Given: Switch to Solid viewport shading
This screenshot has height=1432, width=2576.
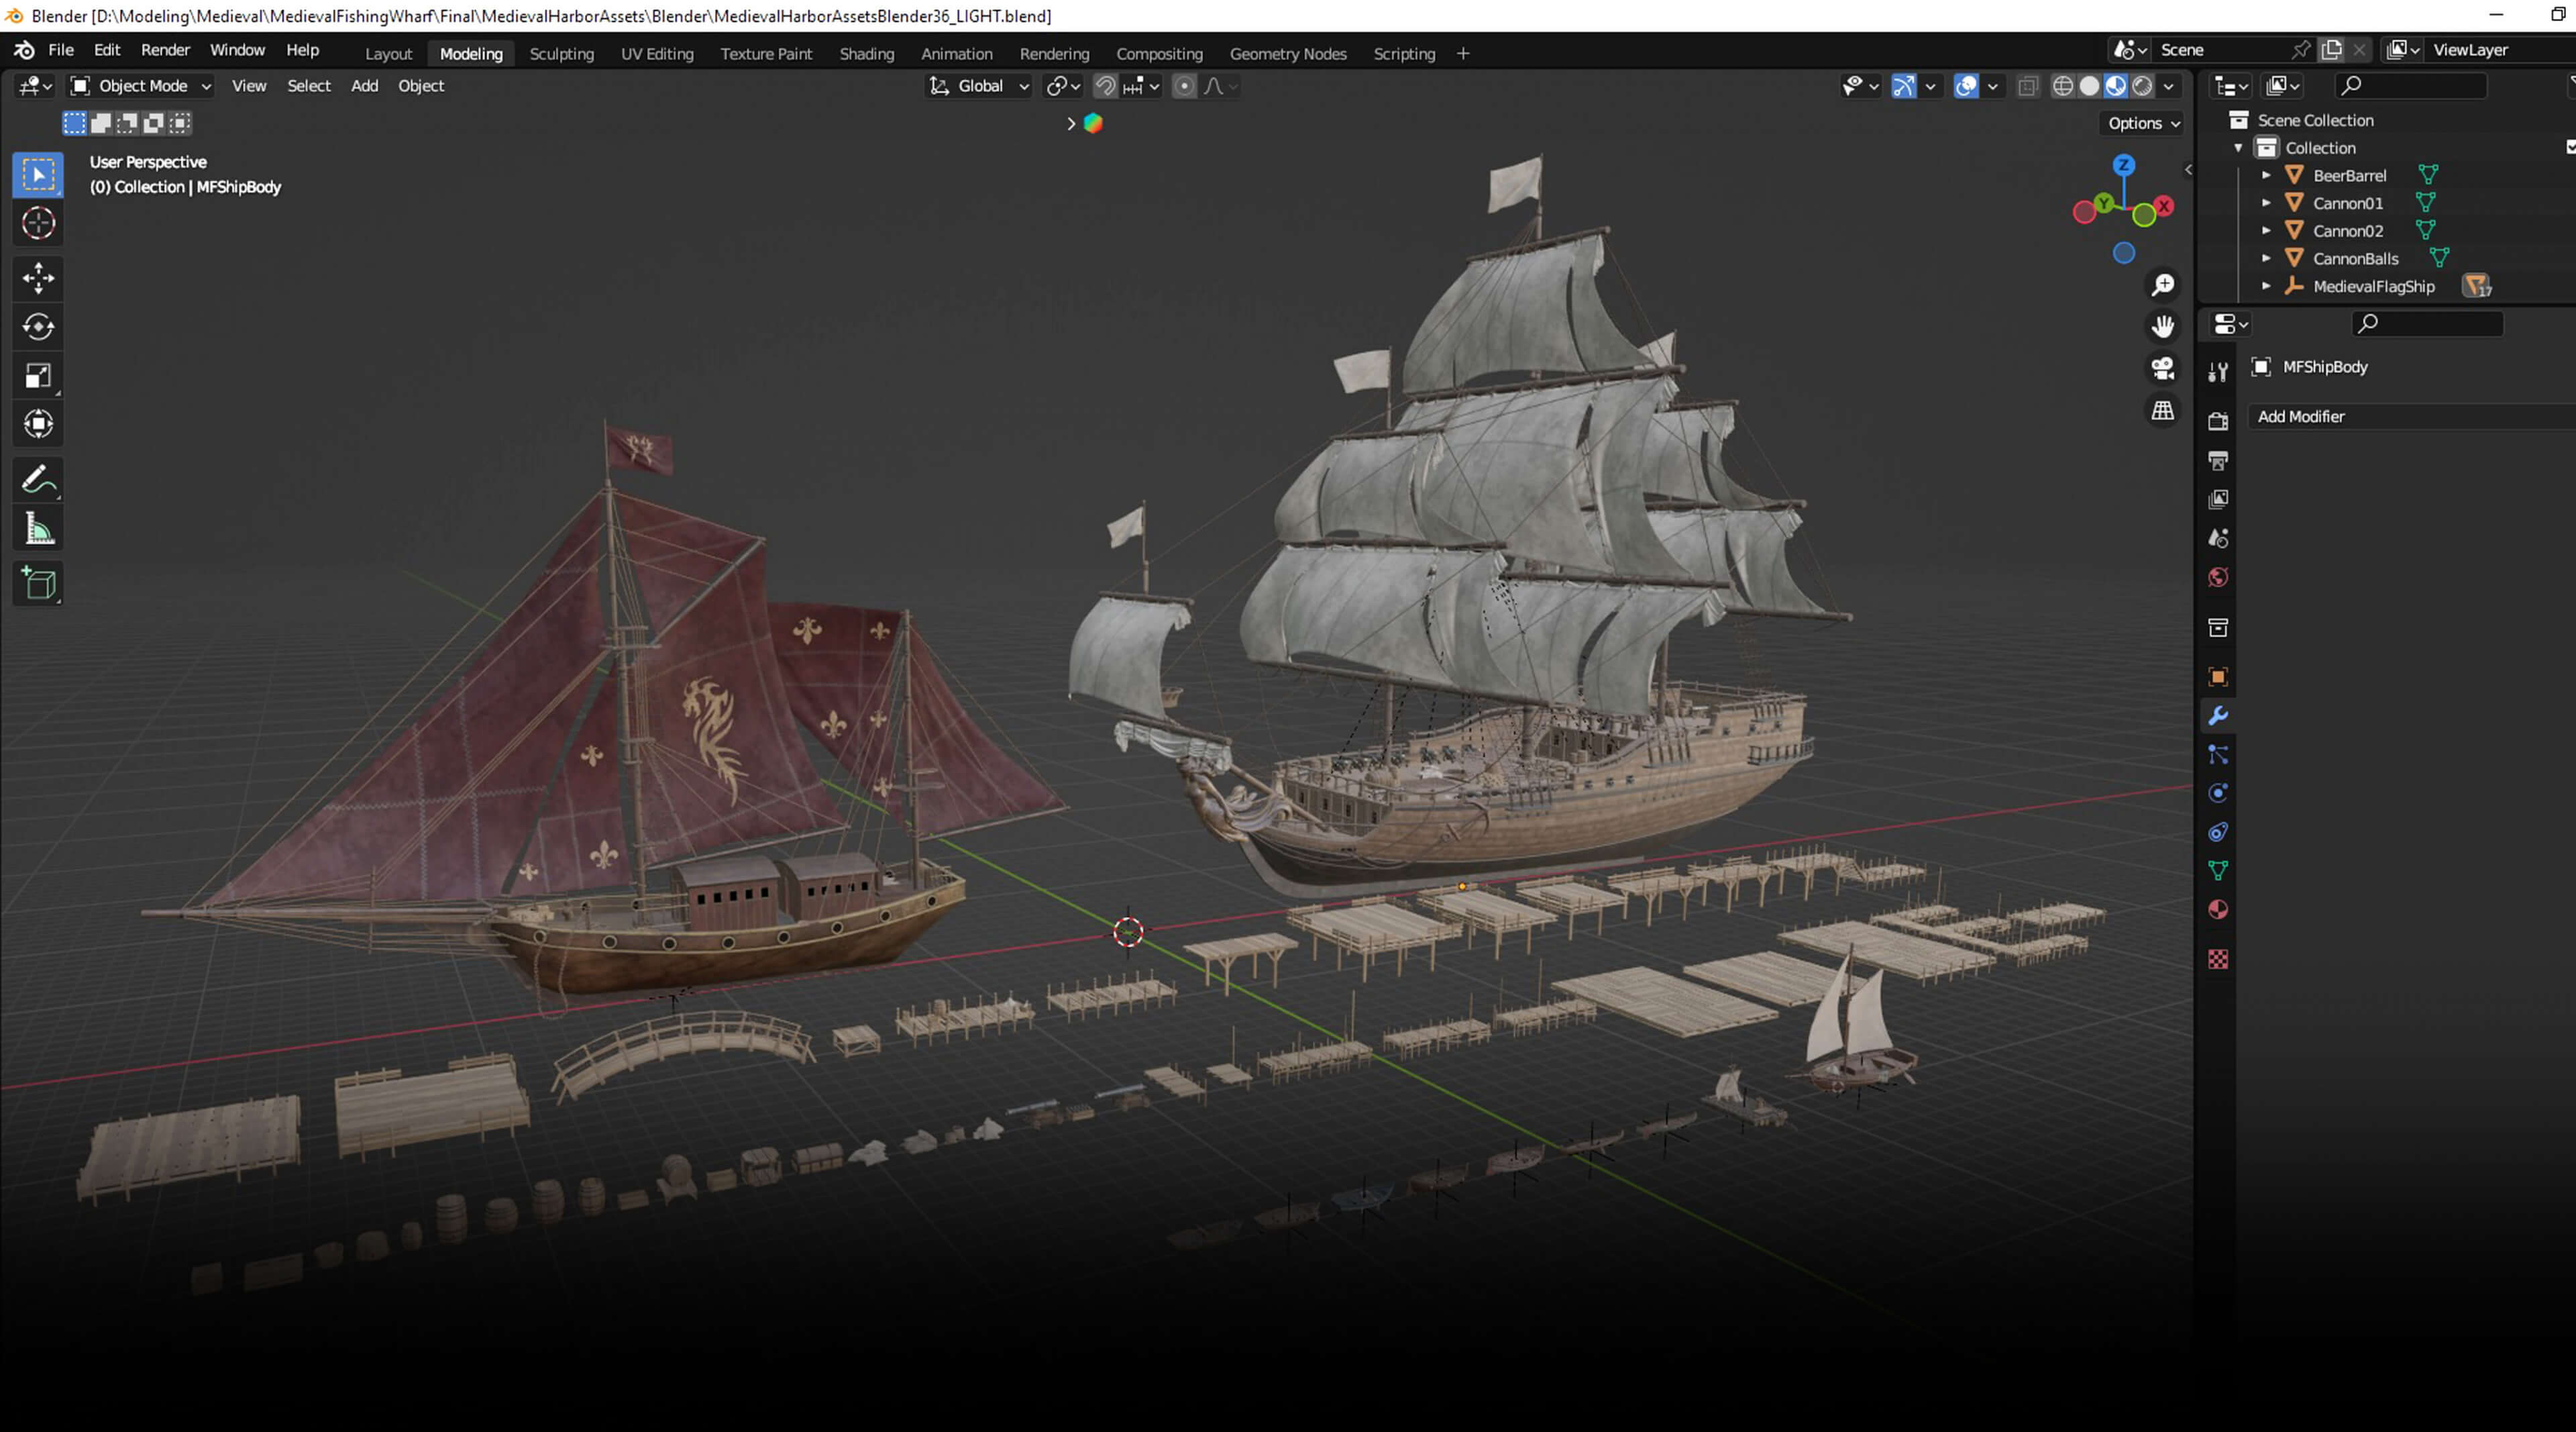Looking at the screenshot, I should click(2089, 86).
